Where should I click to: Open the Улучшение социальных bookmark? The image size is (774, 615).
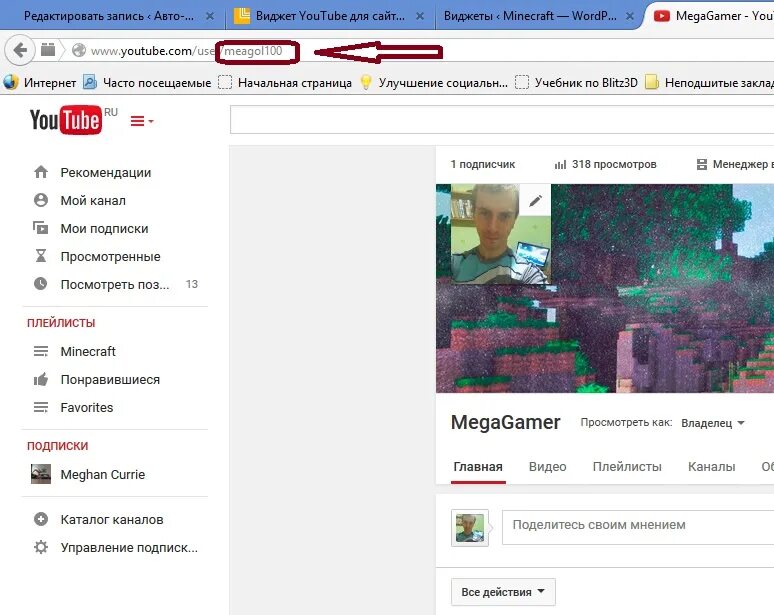[x=433, y=82]
